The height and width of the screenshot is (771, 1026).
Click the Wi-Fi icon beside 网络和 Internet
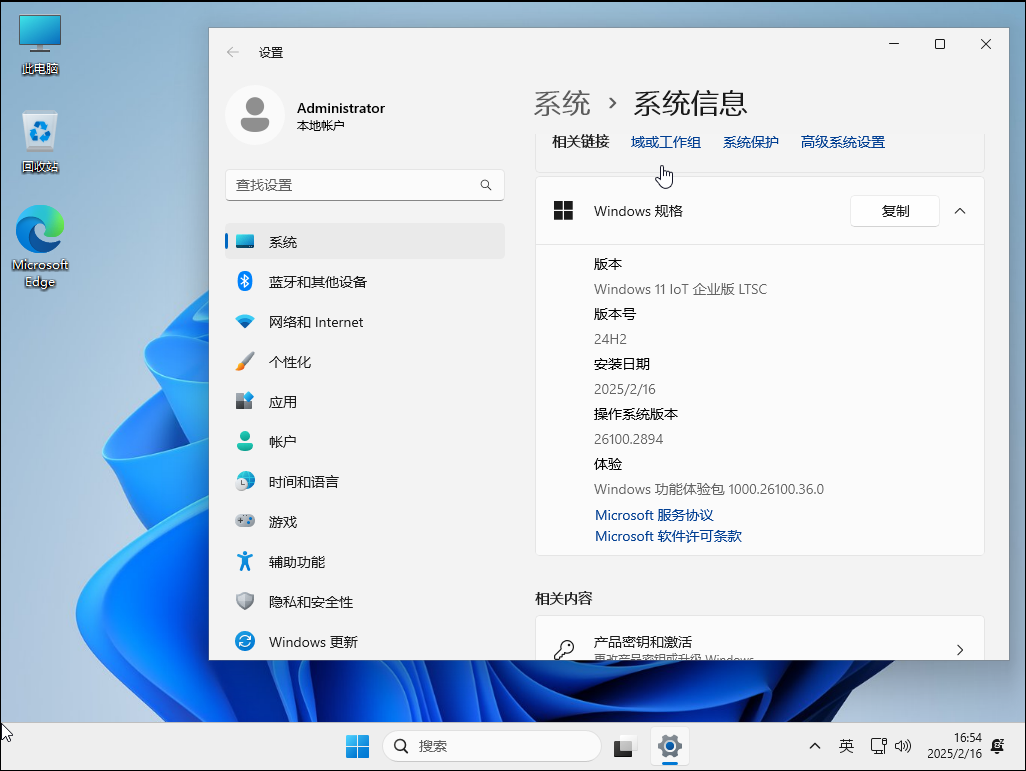[x=245, y=321]
